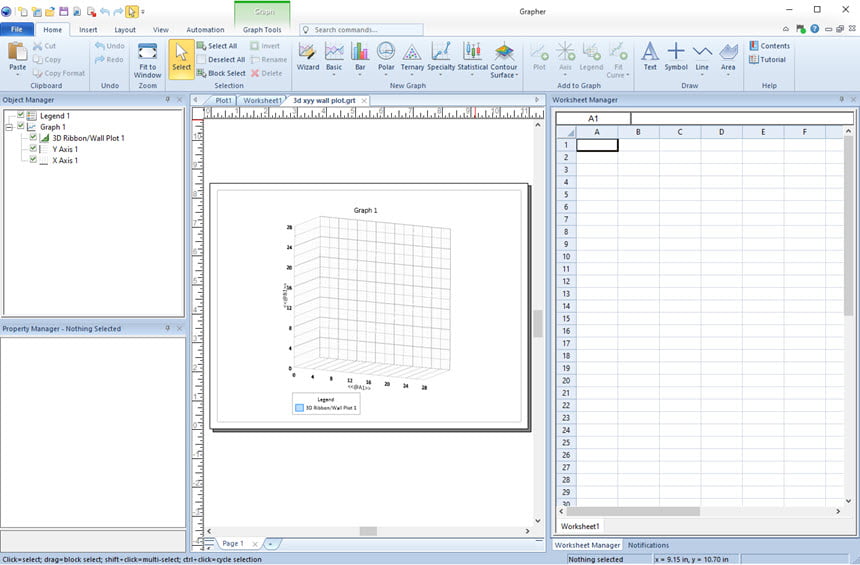This screenshot has height=565, width=860.
Task: Open the File menu tab
Action: click(17, 29)
